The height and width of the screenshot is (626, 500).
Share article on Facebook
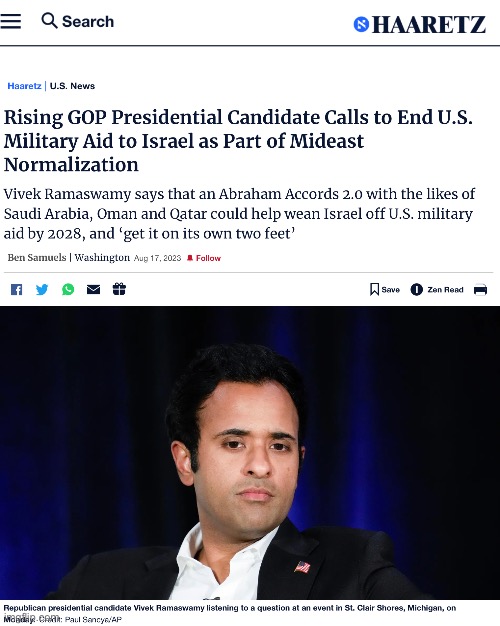(16, 289)
